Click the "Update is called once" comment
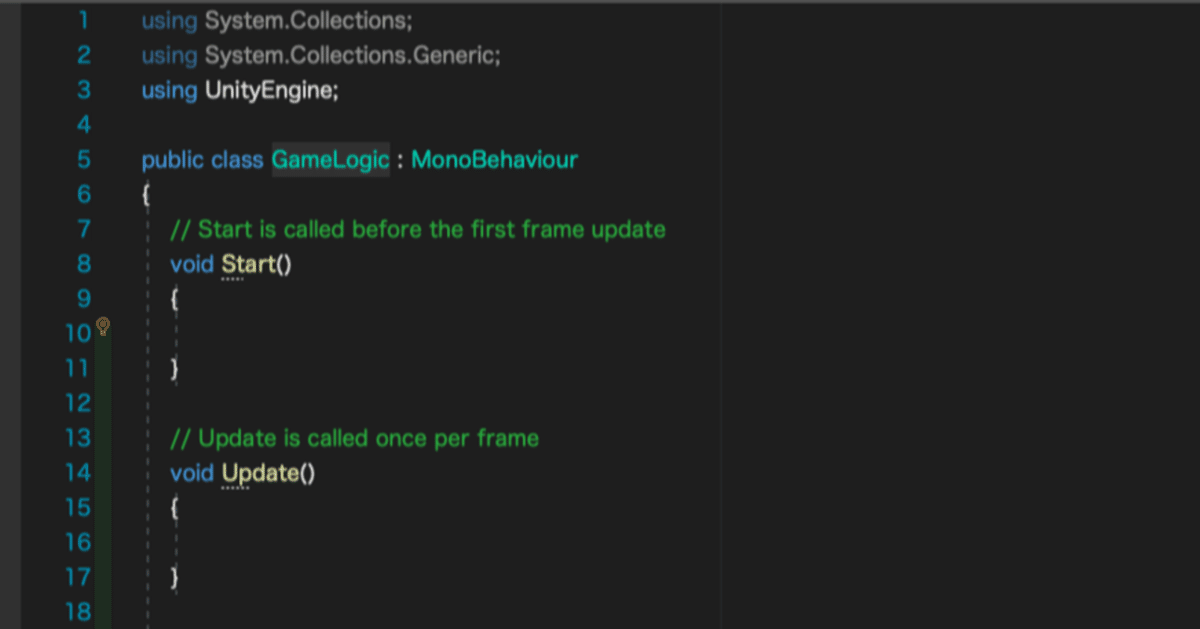1200x629 pixels. 355,438
